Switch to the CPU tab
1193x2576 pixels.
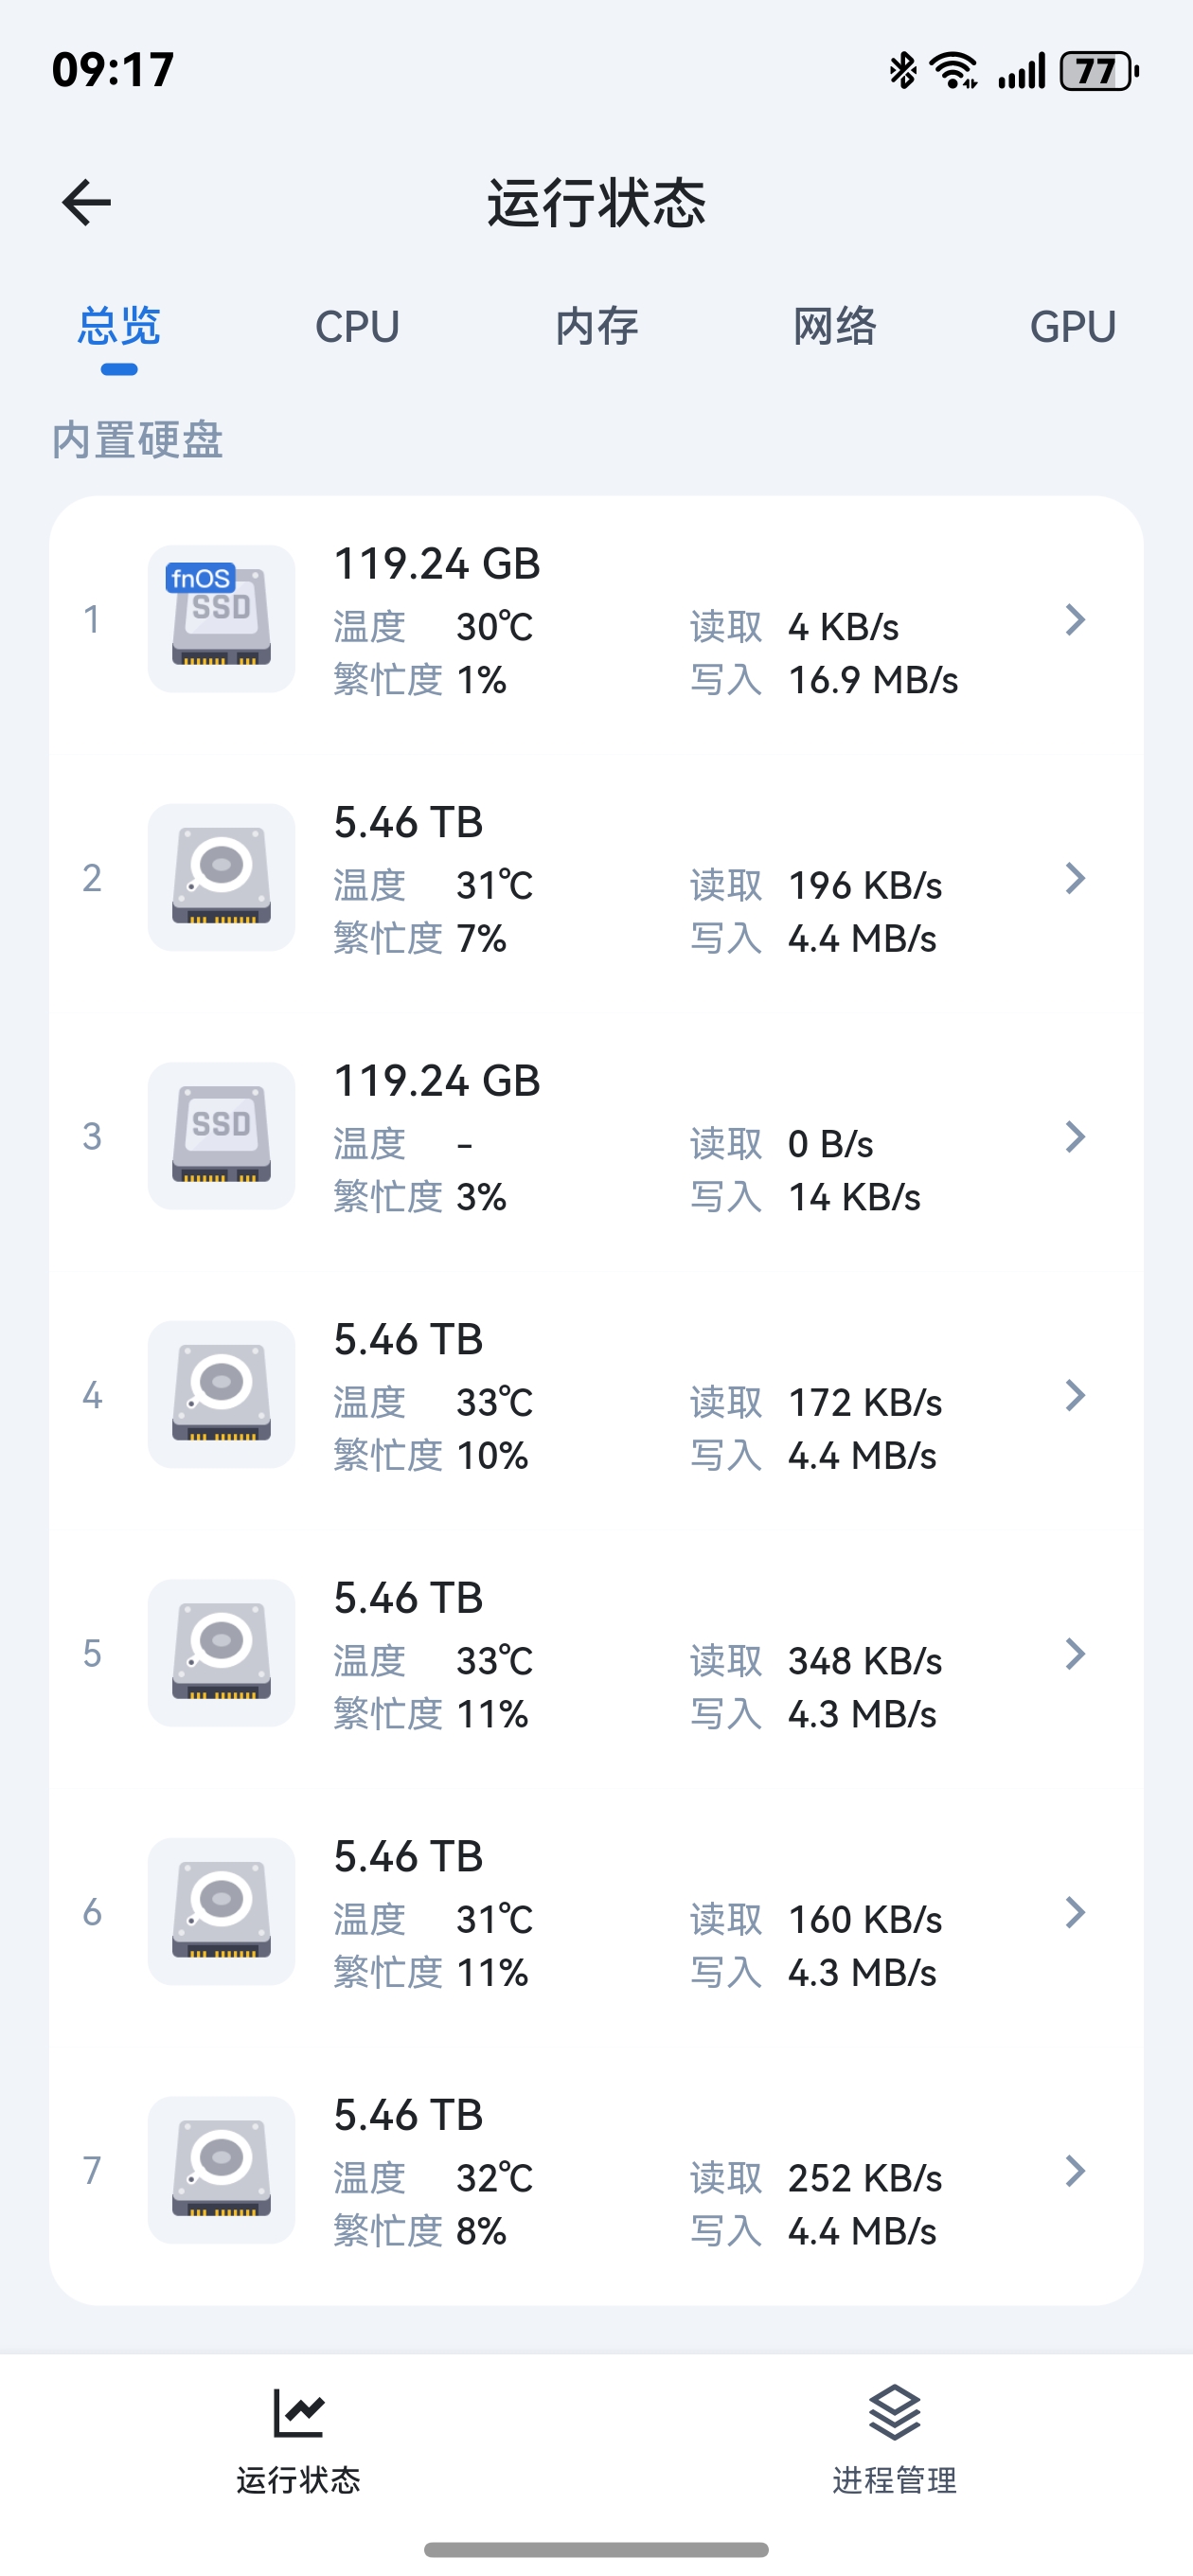pyautogui.click(x=357, y=327)
